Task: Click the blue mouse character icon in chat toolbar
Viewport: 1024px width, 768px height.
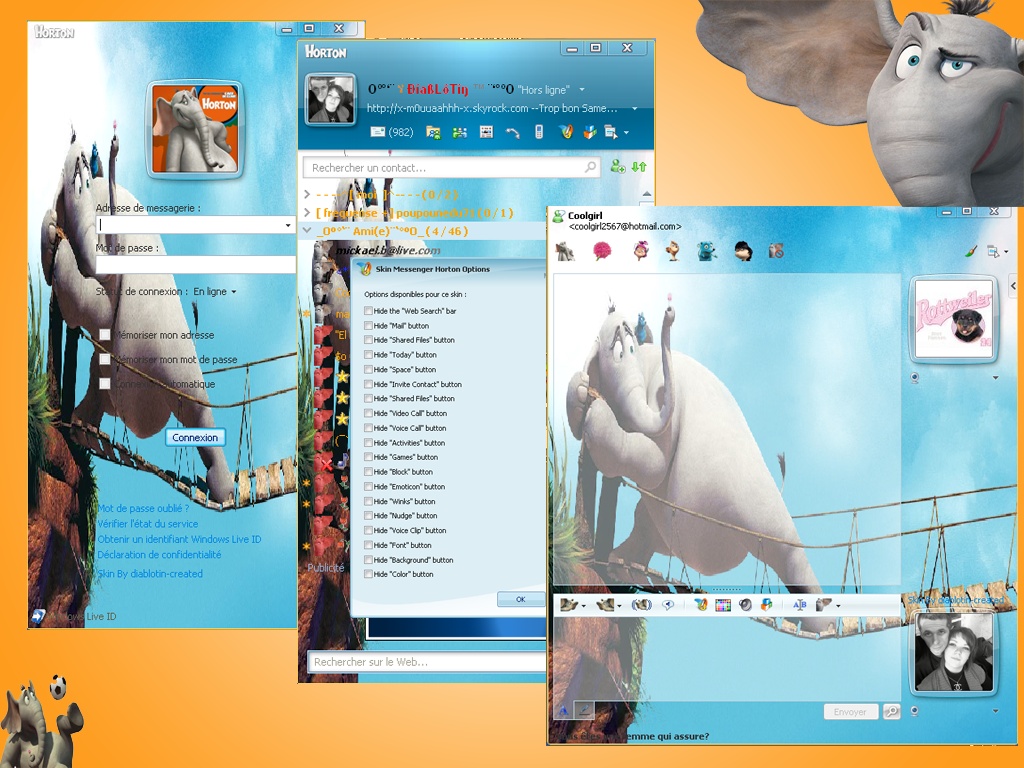Action: [707, 251]
